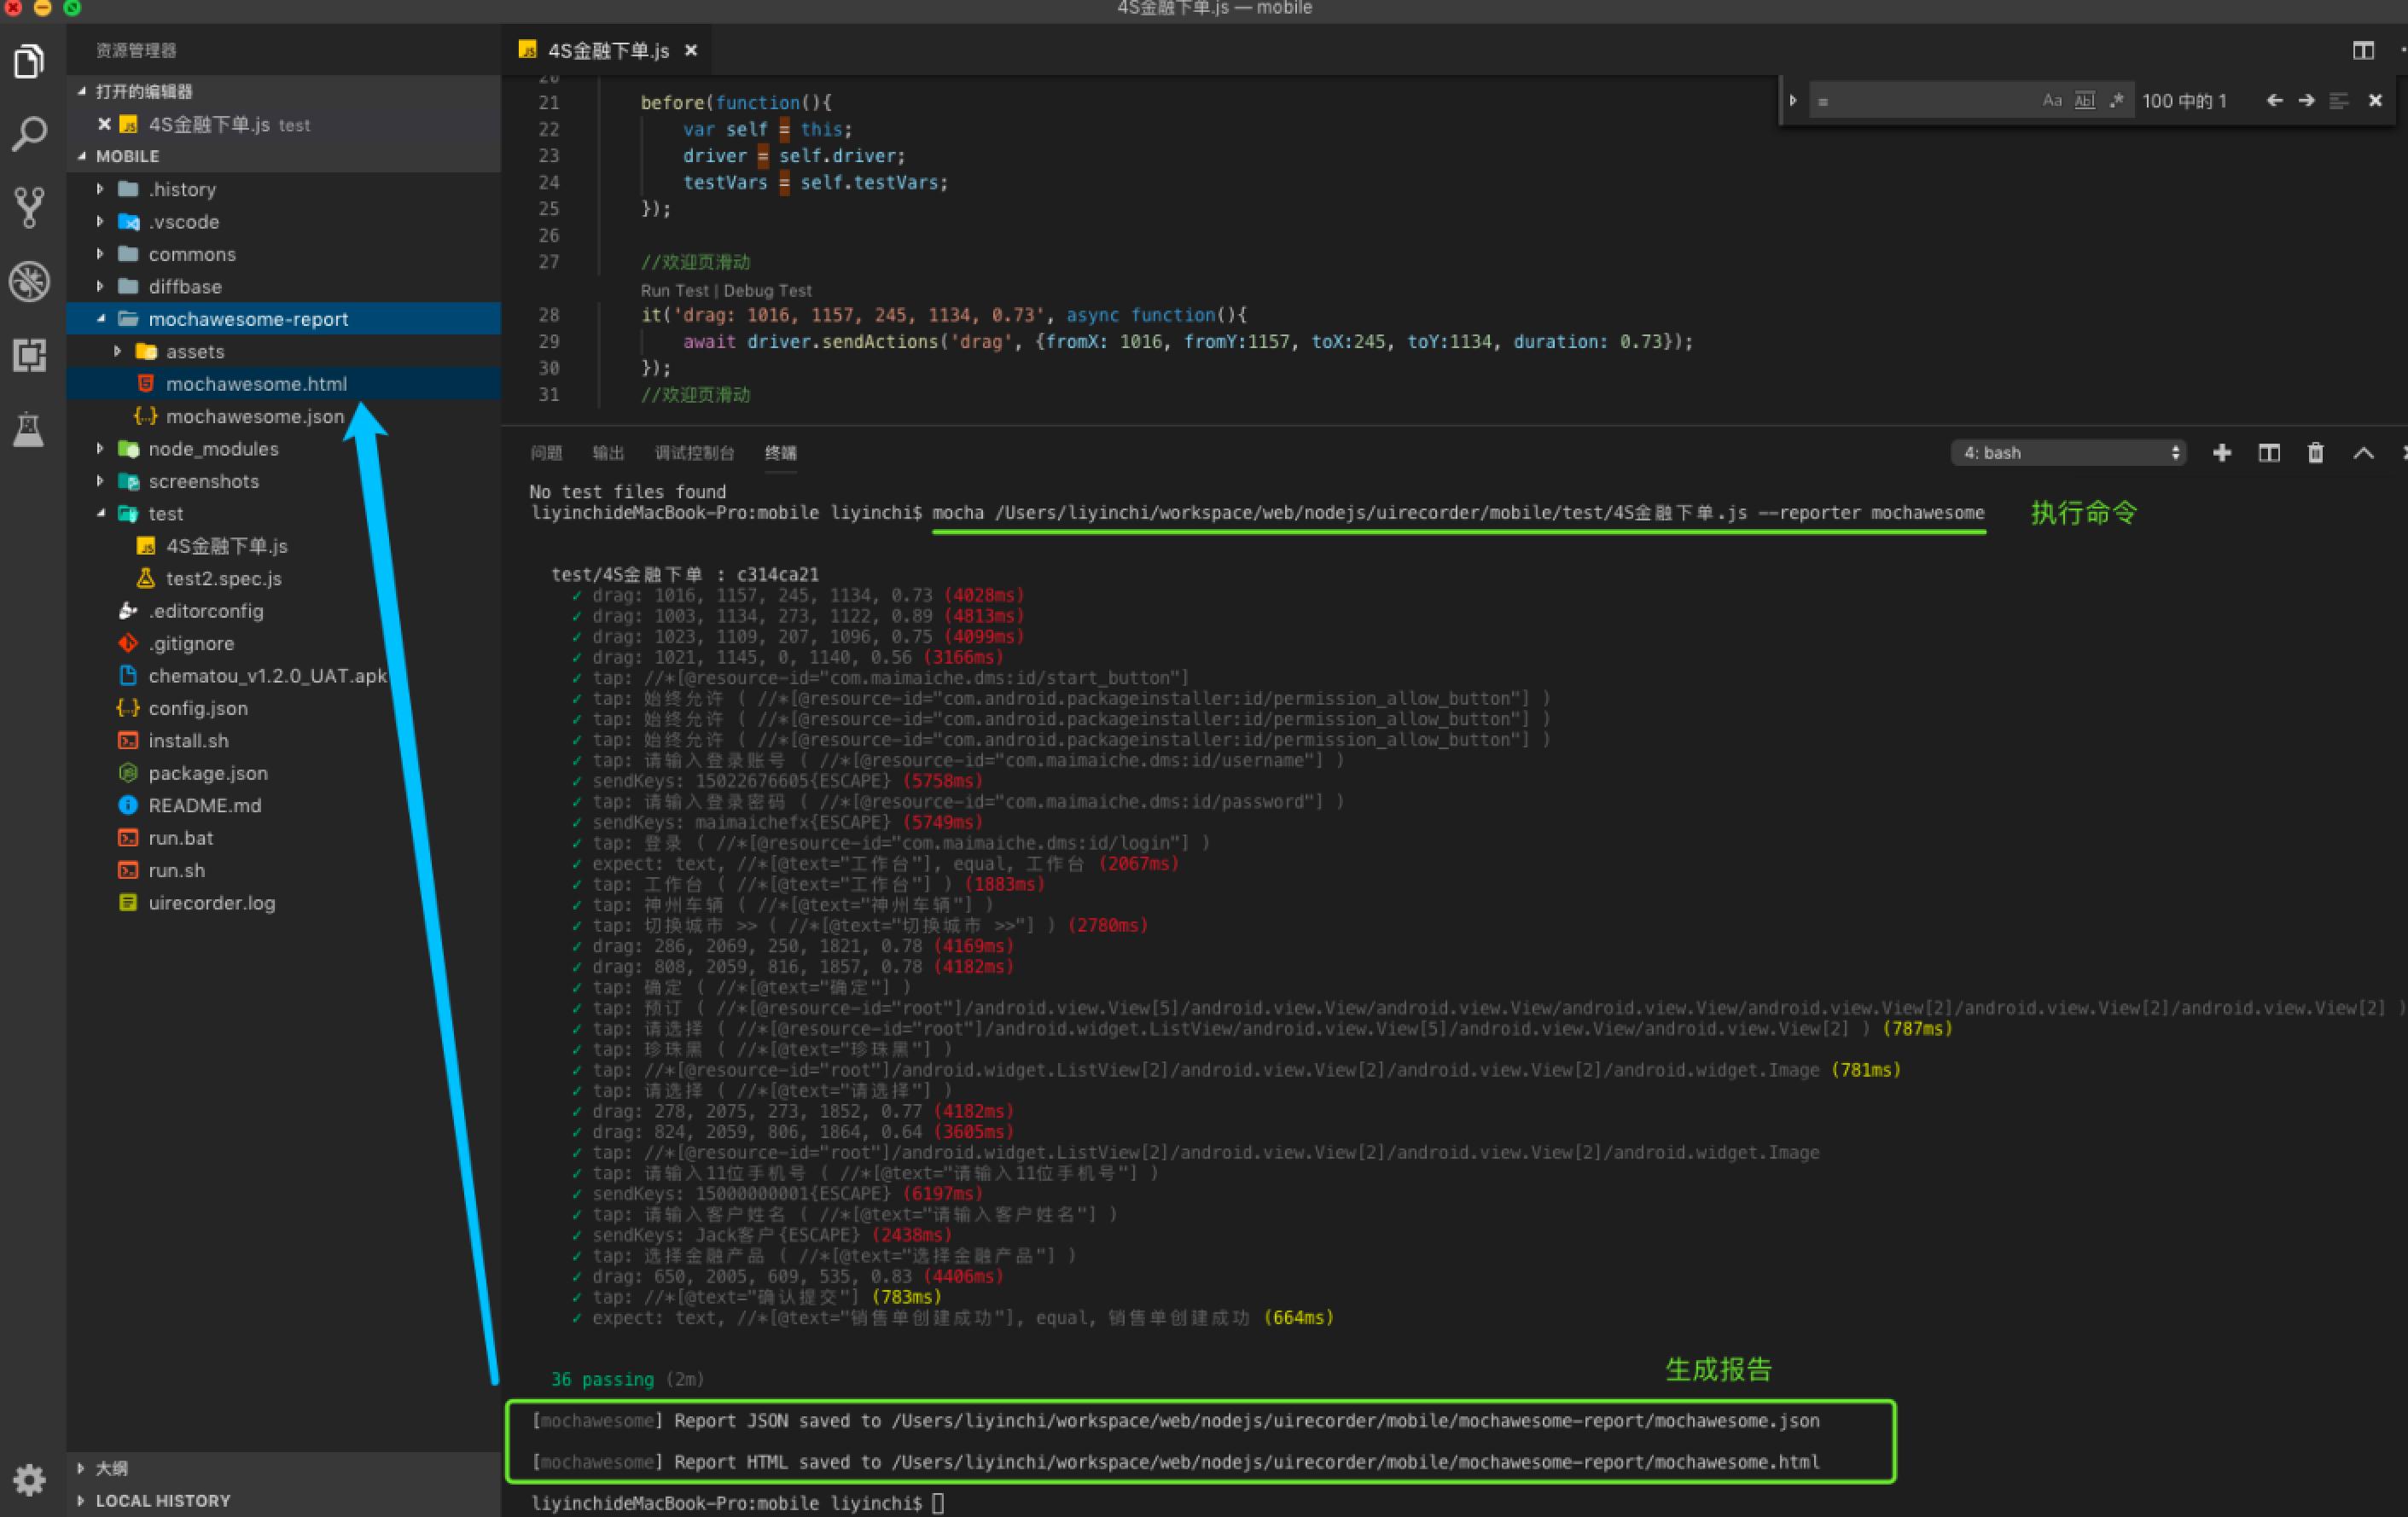The width and height of the screenshot is (2408, 1517).
Task: Expand the node_modules folder
Action: click(x=284, y=449)
